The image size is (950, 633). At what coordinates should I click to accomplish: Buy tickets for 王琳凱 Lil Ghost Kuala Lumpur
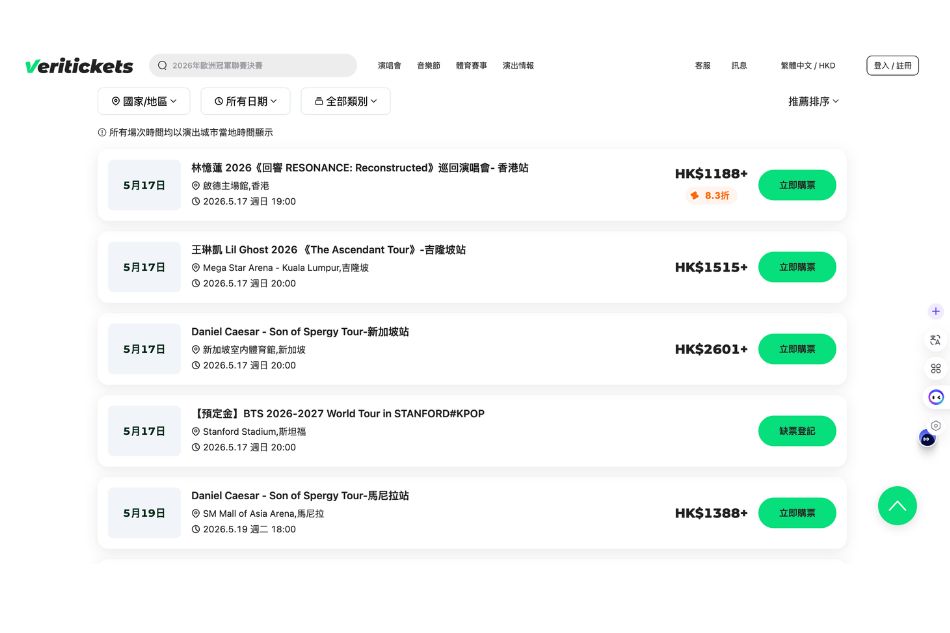pyautogui.click(x=797, y=267)
